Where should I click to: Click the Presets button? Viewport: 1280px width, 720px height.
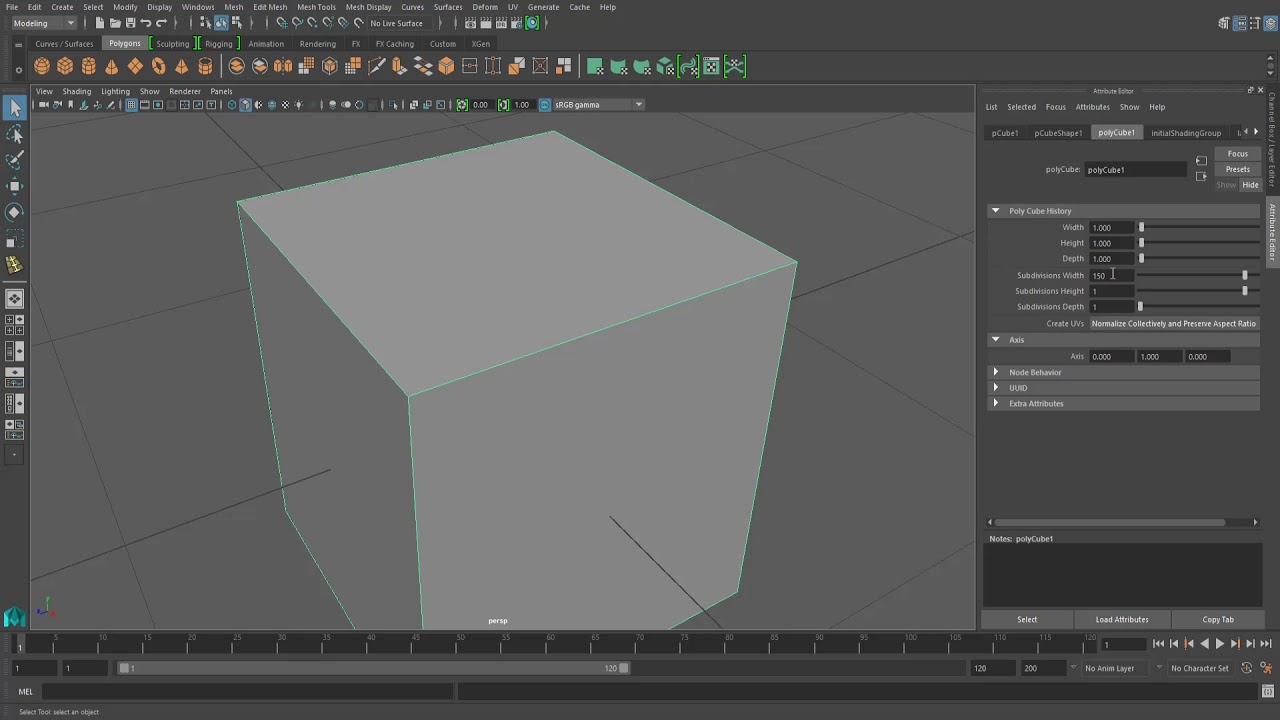tap(1237, 169)
